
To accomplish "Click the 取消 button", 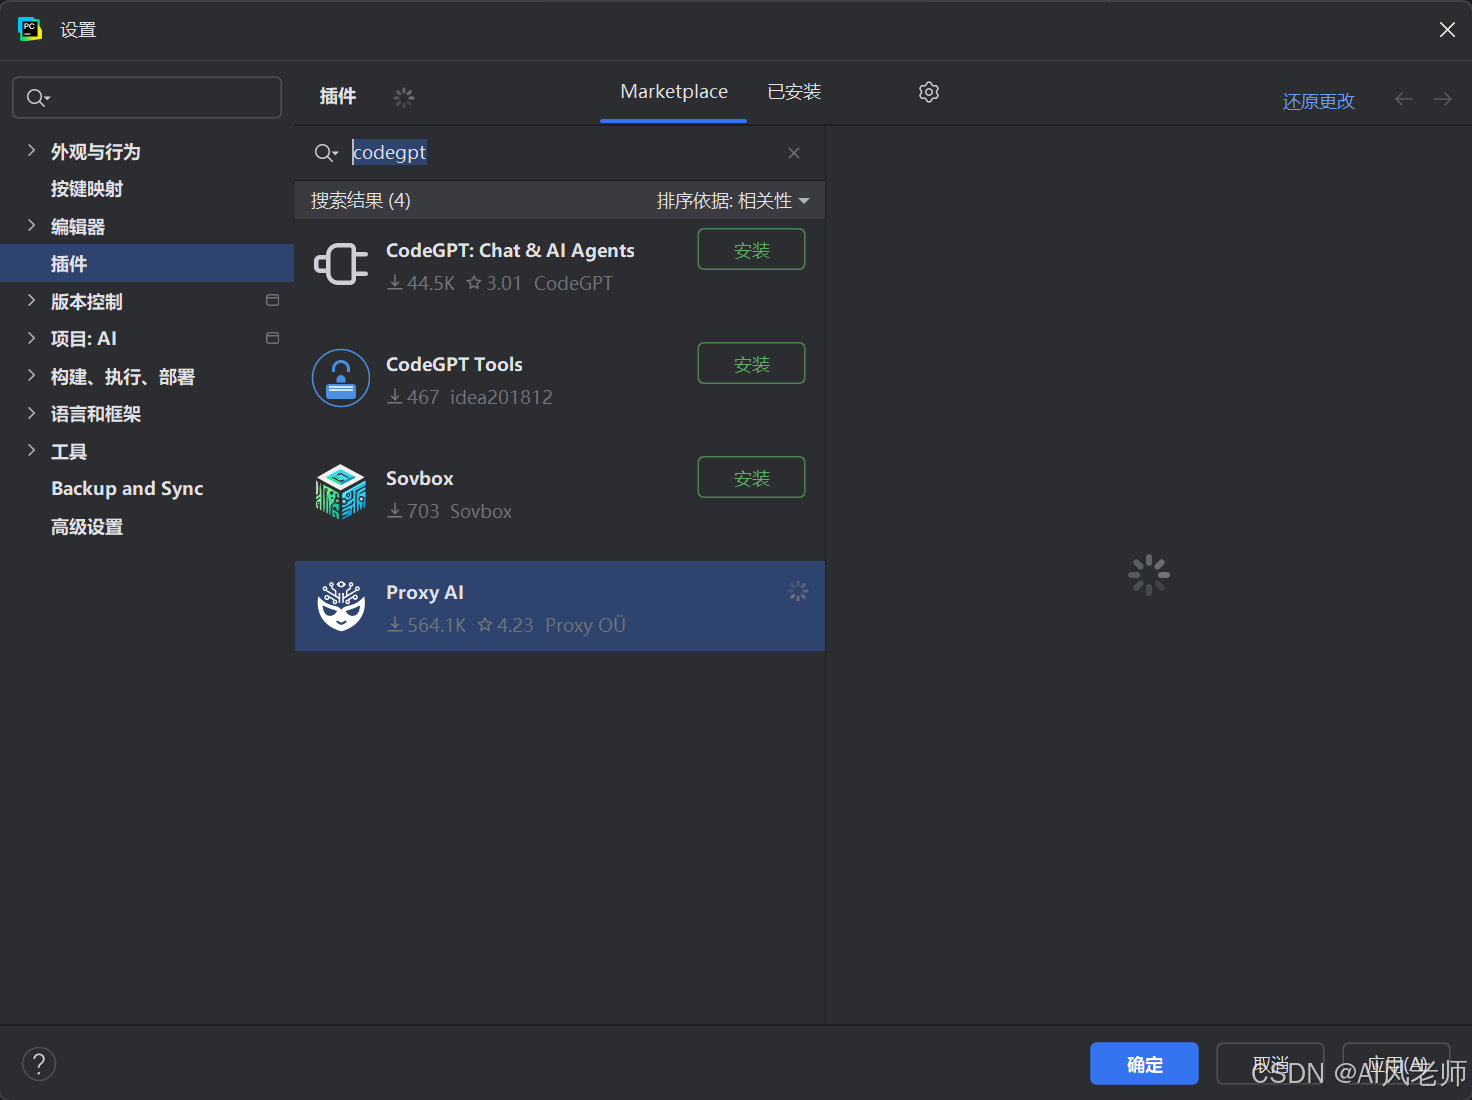I will (1270, 1064).
